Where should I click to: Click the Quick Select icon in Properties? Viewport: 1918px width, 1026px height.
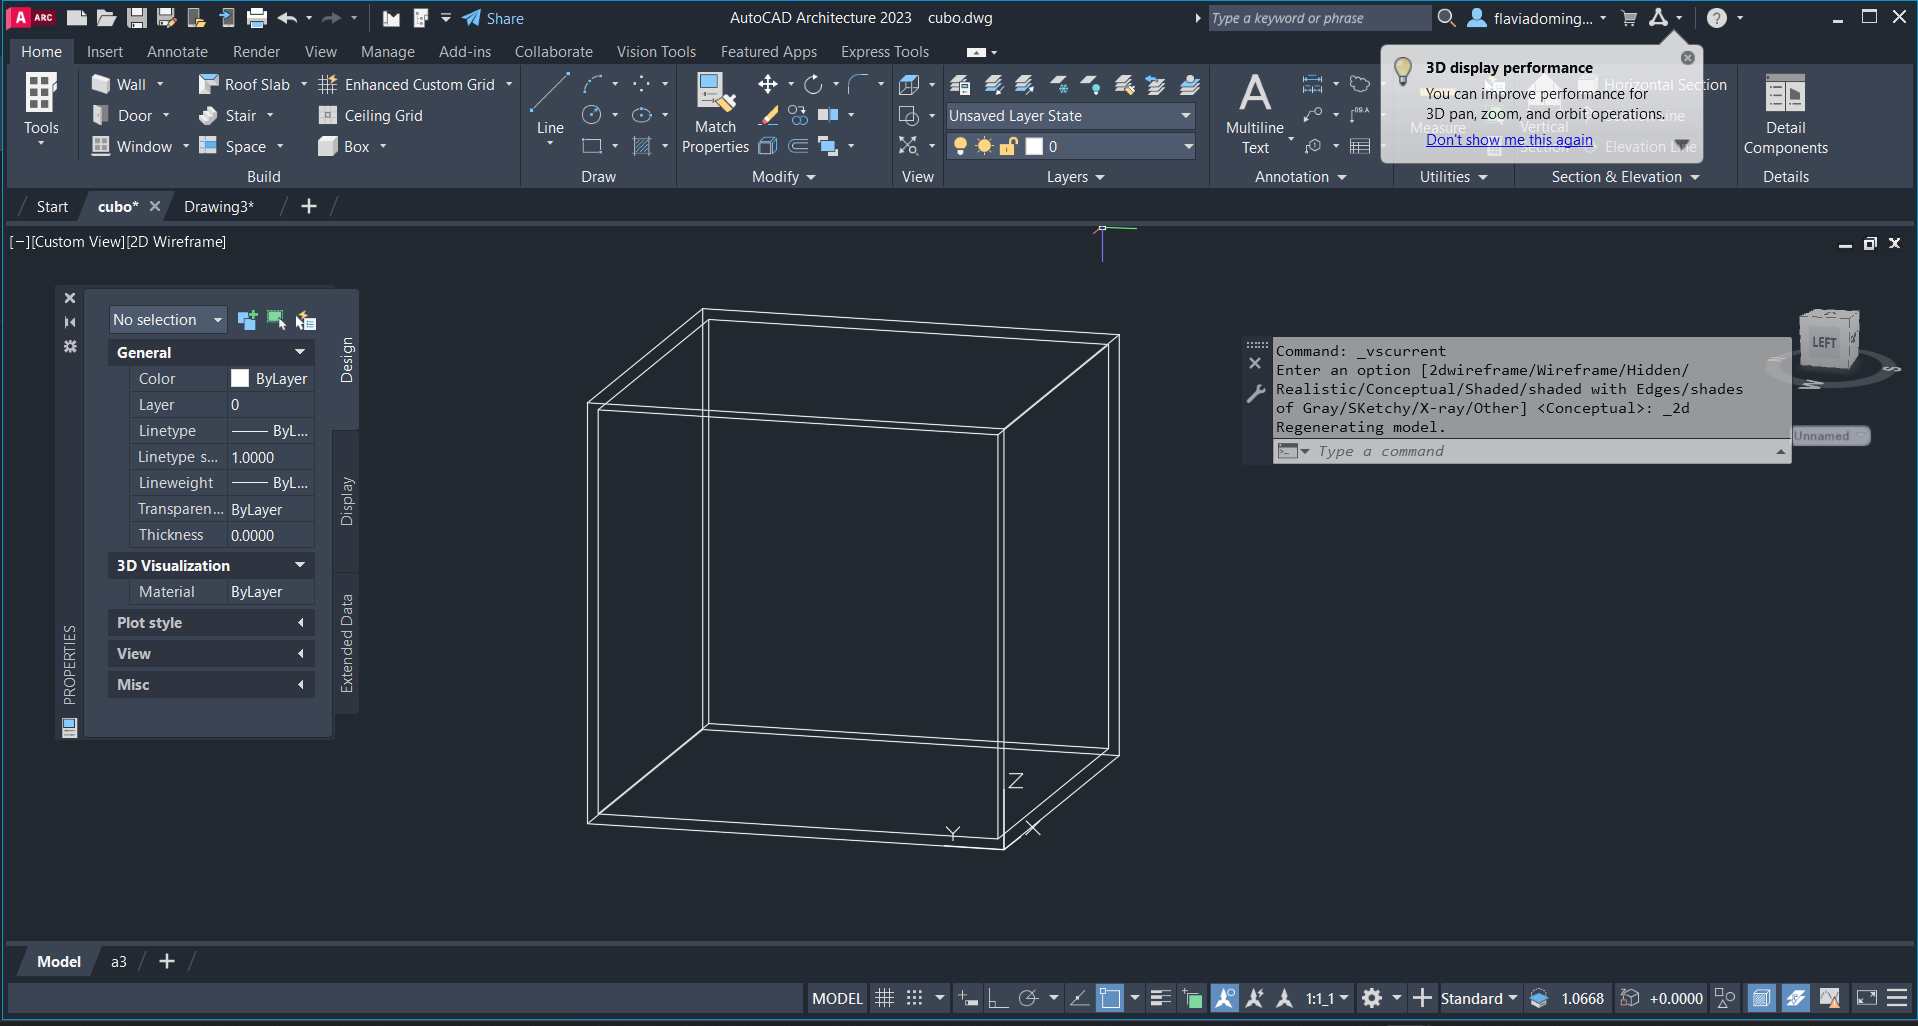[306, 320]
